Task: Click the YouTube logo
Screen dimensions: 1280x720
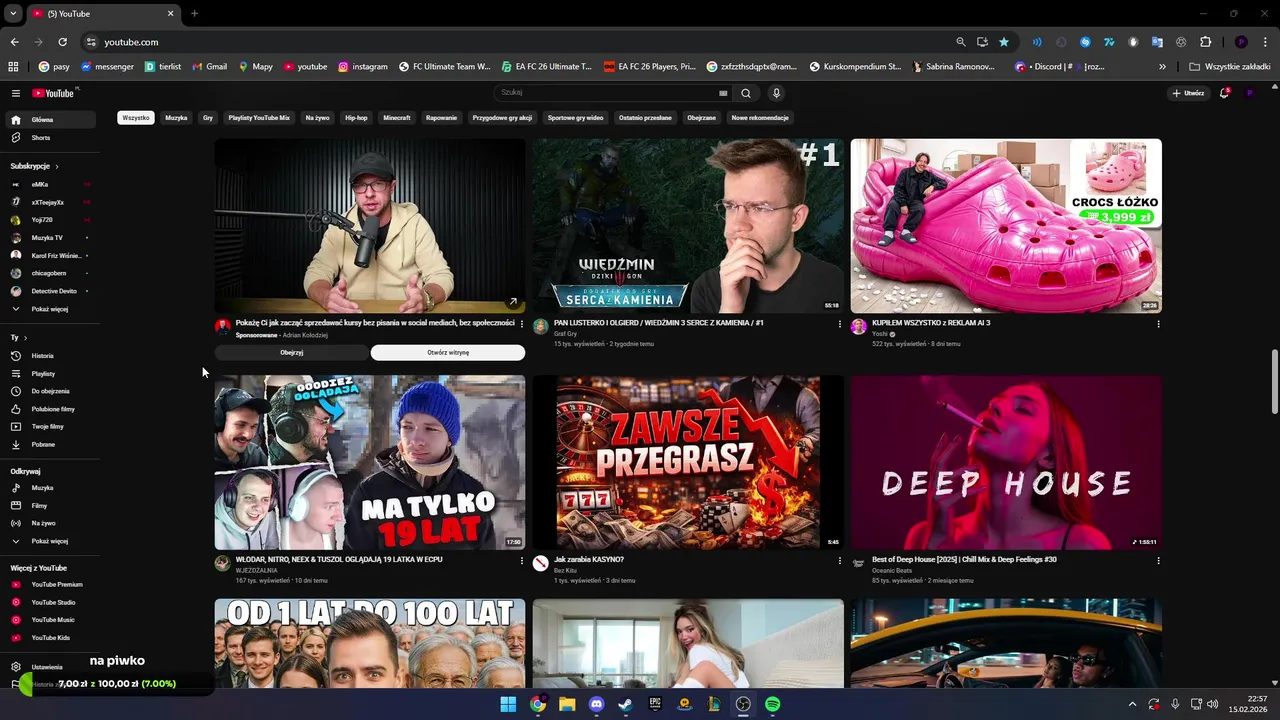Action: (53, 93)
